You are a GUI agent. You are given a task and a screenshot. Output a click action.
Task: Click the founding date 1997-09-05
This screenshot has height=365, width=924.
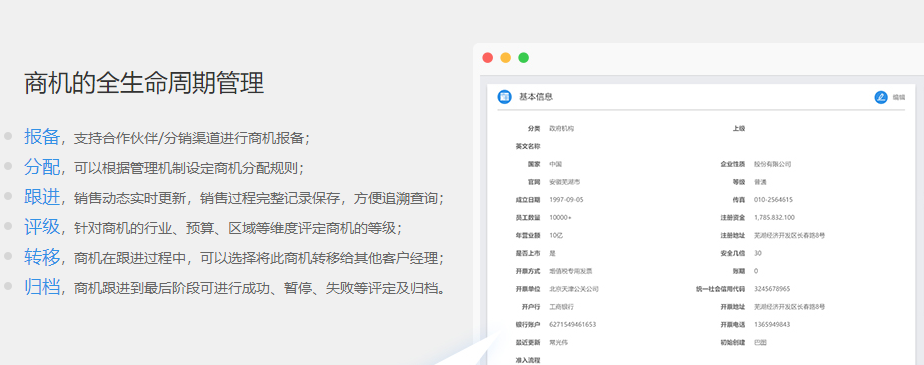tap(566, 200)
